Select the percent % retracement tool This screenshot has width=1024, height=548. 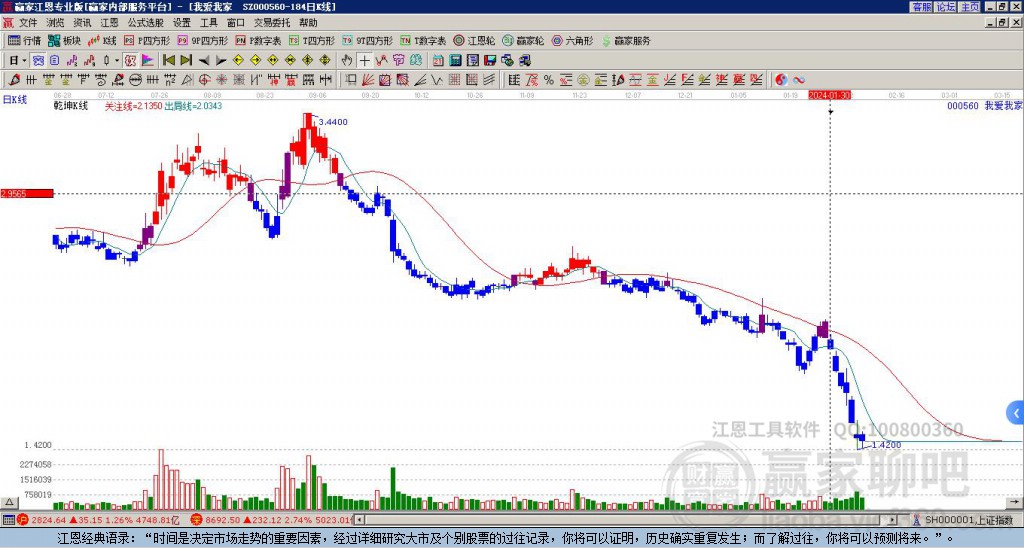(549, 80)
